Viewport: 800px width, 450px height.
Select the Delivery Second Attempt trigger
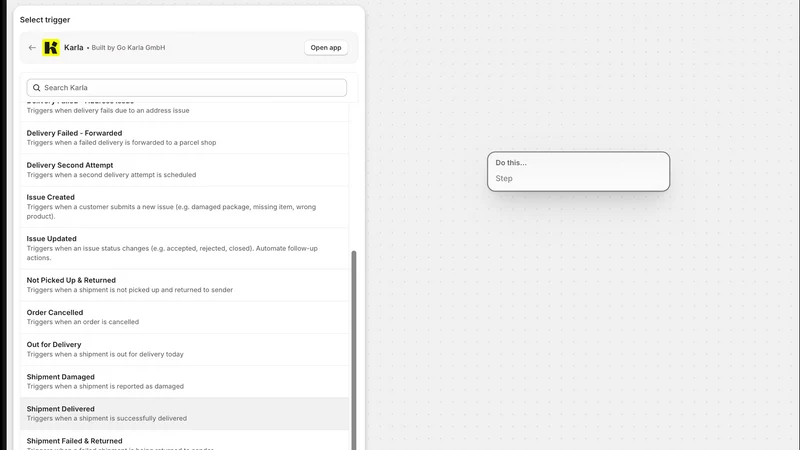[x=184, y=170]
